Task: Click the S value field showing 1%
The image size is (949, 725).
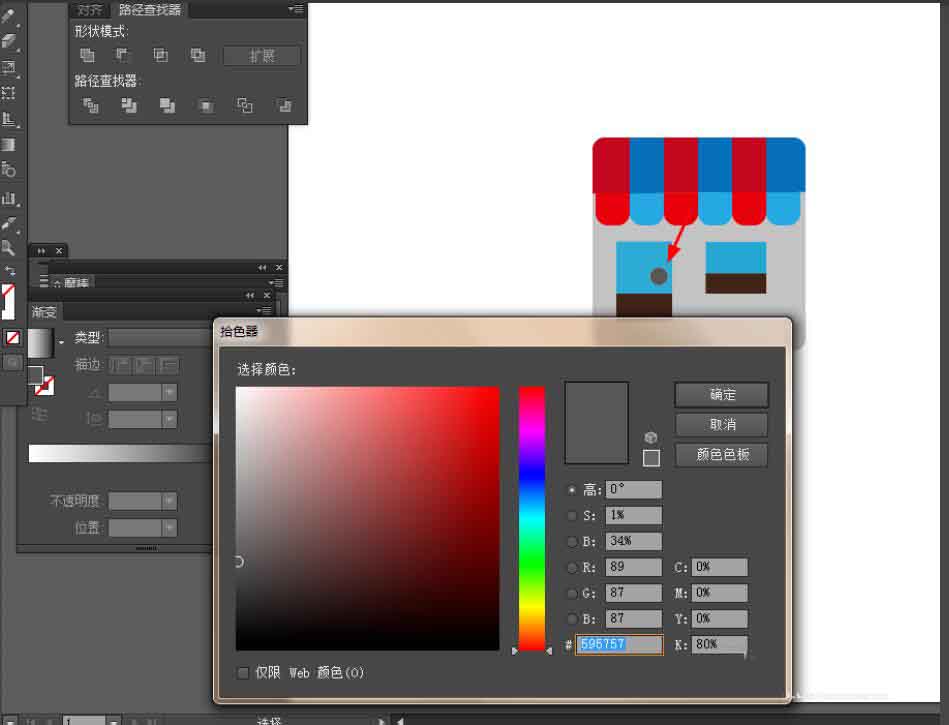Action: (x=634, y=515)
